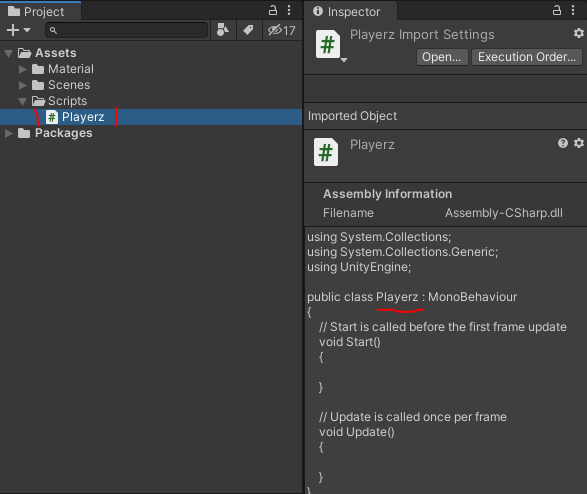This screenshot has width=587, height=494.
Task: Open the plus create asset dropdown
Action: pos(18,30)
